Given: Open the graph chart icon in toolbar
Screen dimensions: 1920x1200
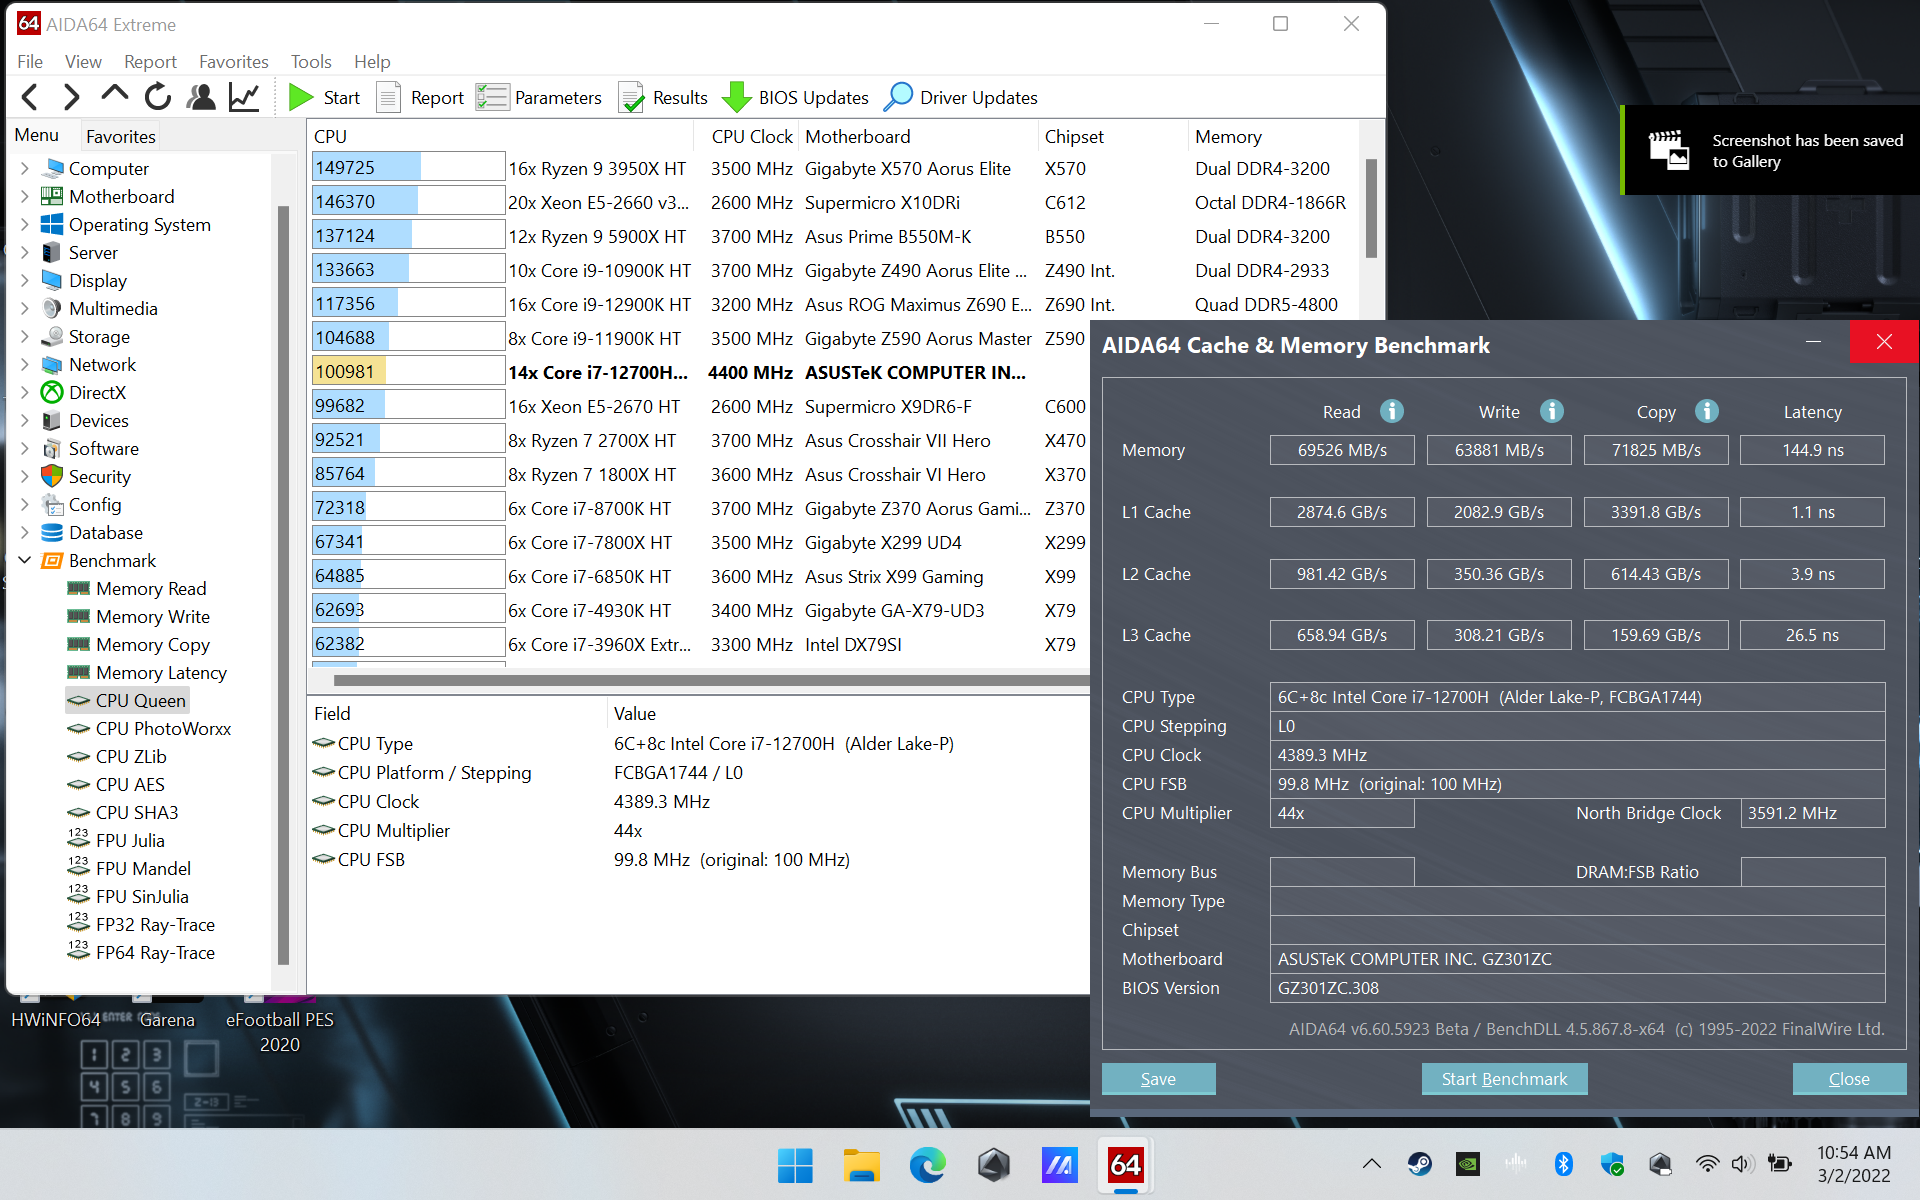Looking at the screenshot, I should pyautogui.click(x=244, y=97).
